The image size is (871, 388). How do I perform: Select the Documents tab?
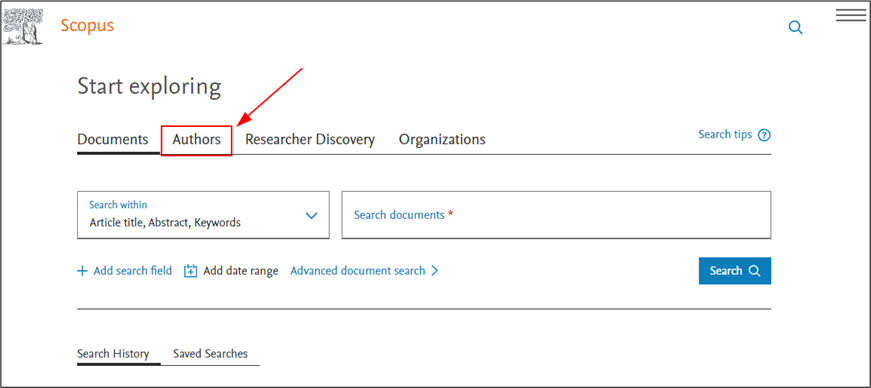pyautogui.click(x=113, y=139)
